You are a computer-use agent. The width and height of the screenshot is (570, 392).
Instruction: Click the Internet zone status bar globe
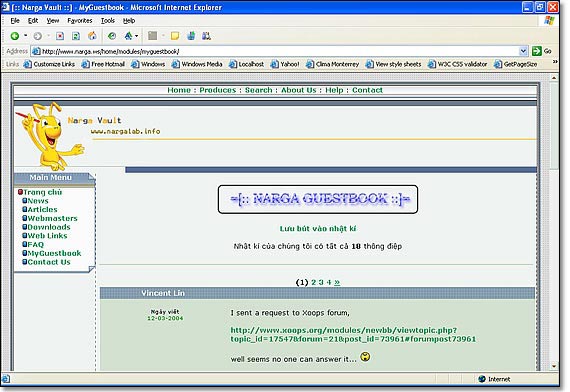point(482,379)
